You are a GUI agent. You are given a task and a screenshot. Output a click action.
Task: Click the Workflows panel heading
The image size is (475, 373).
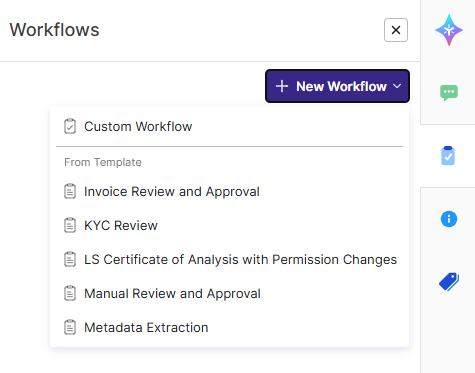pyautogui.click(x=54, y=30)
